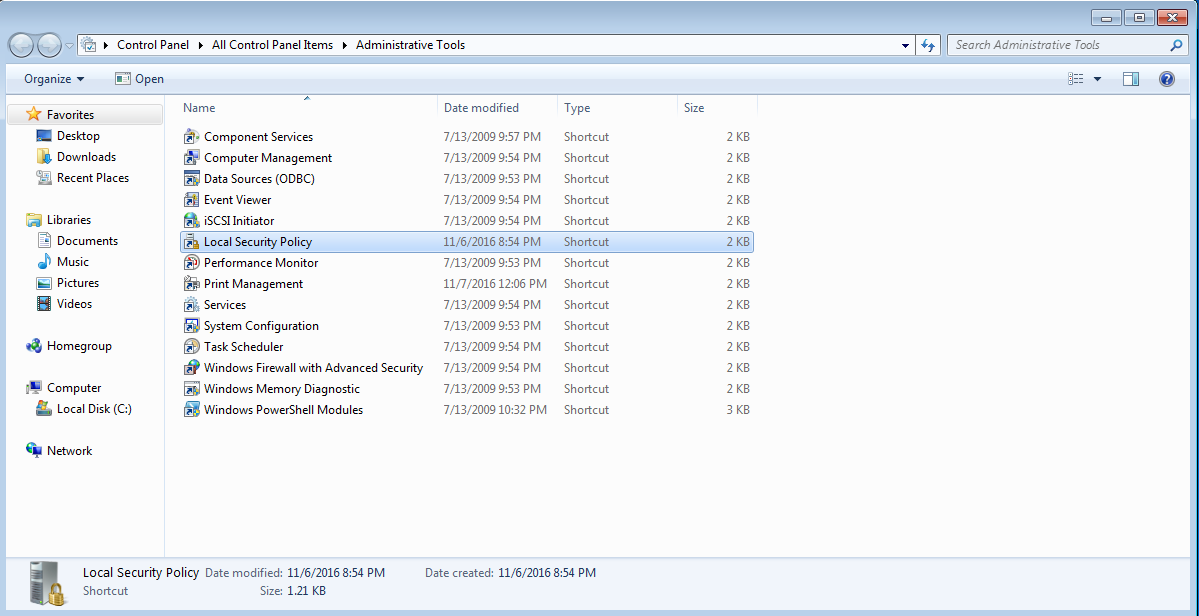This screenshot has height=616, width=1199.
Task: Select the Services shortcut icon
Action: pyautogui.click(x=192, y=305)
